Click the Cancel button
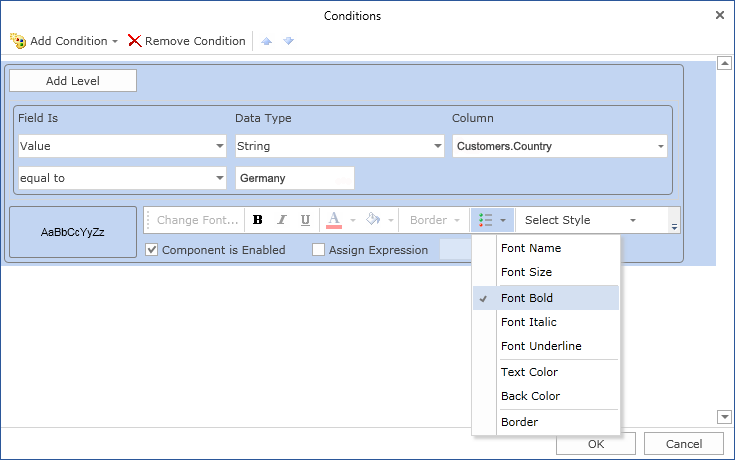This screenshot has height=460, width=735. pos(683,444)
